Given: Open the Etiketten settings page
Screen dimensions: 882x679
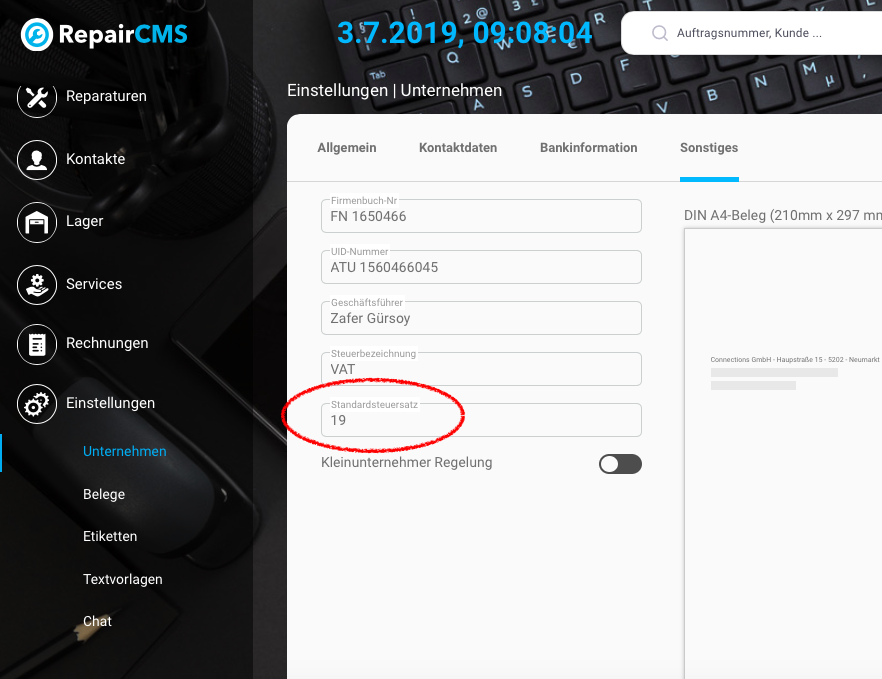Looking at the screenshot, I should click(110, 536).
